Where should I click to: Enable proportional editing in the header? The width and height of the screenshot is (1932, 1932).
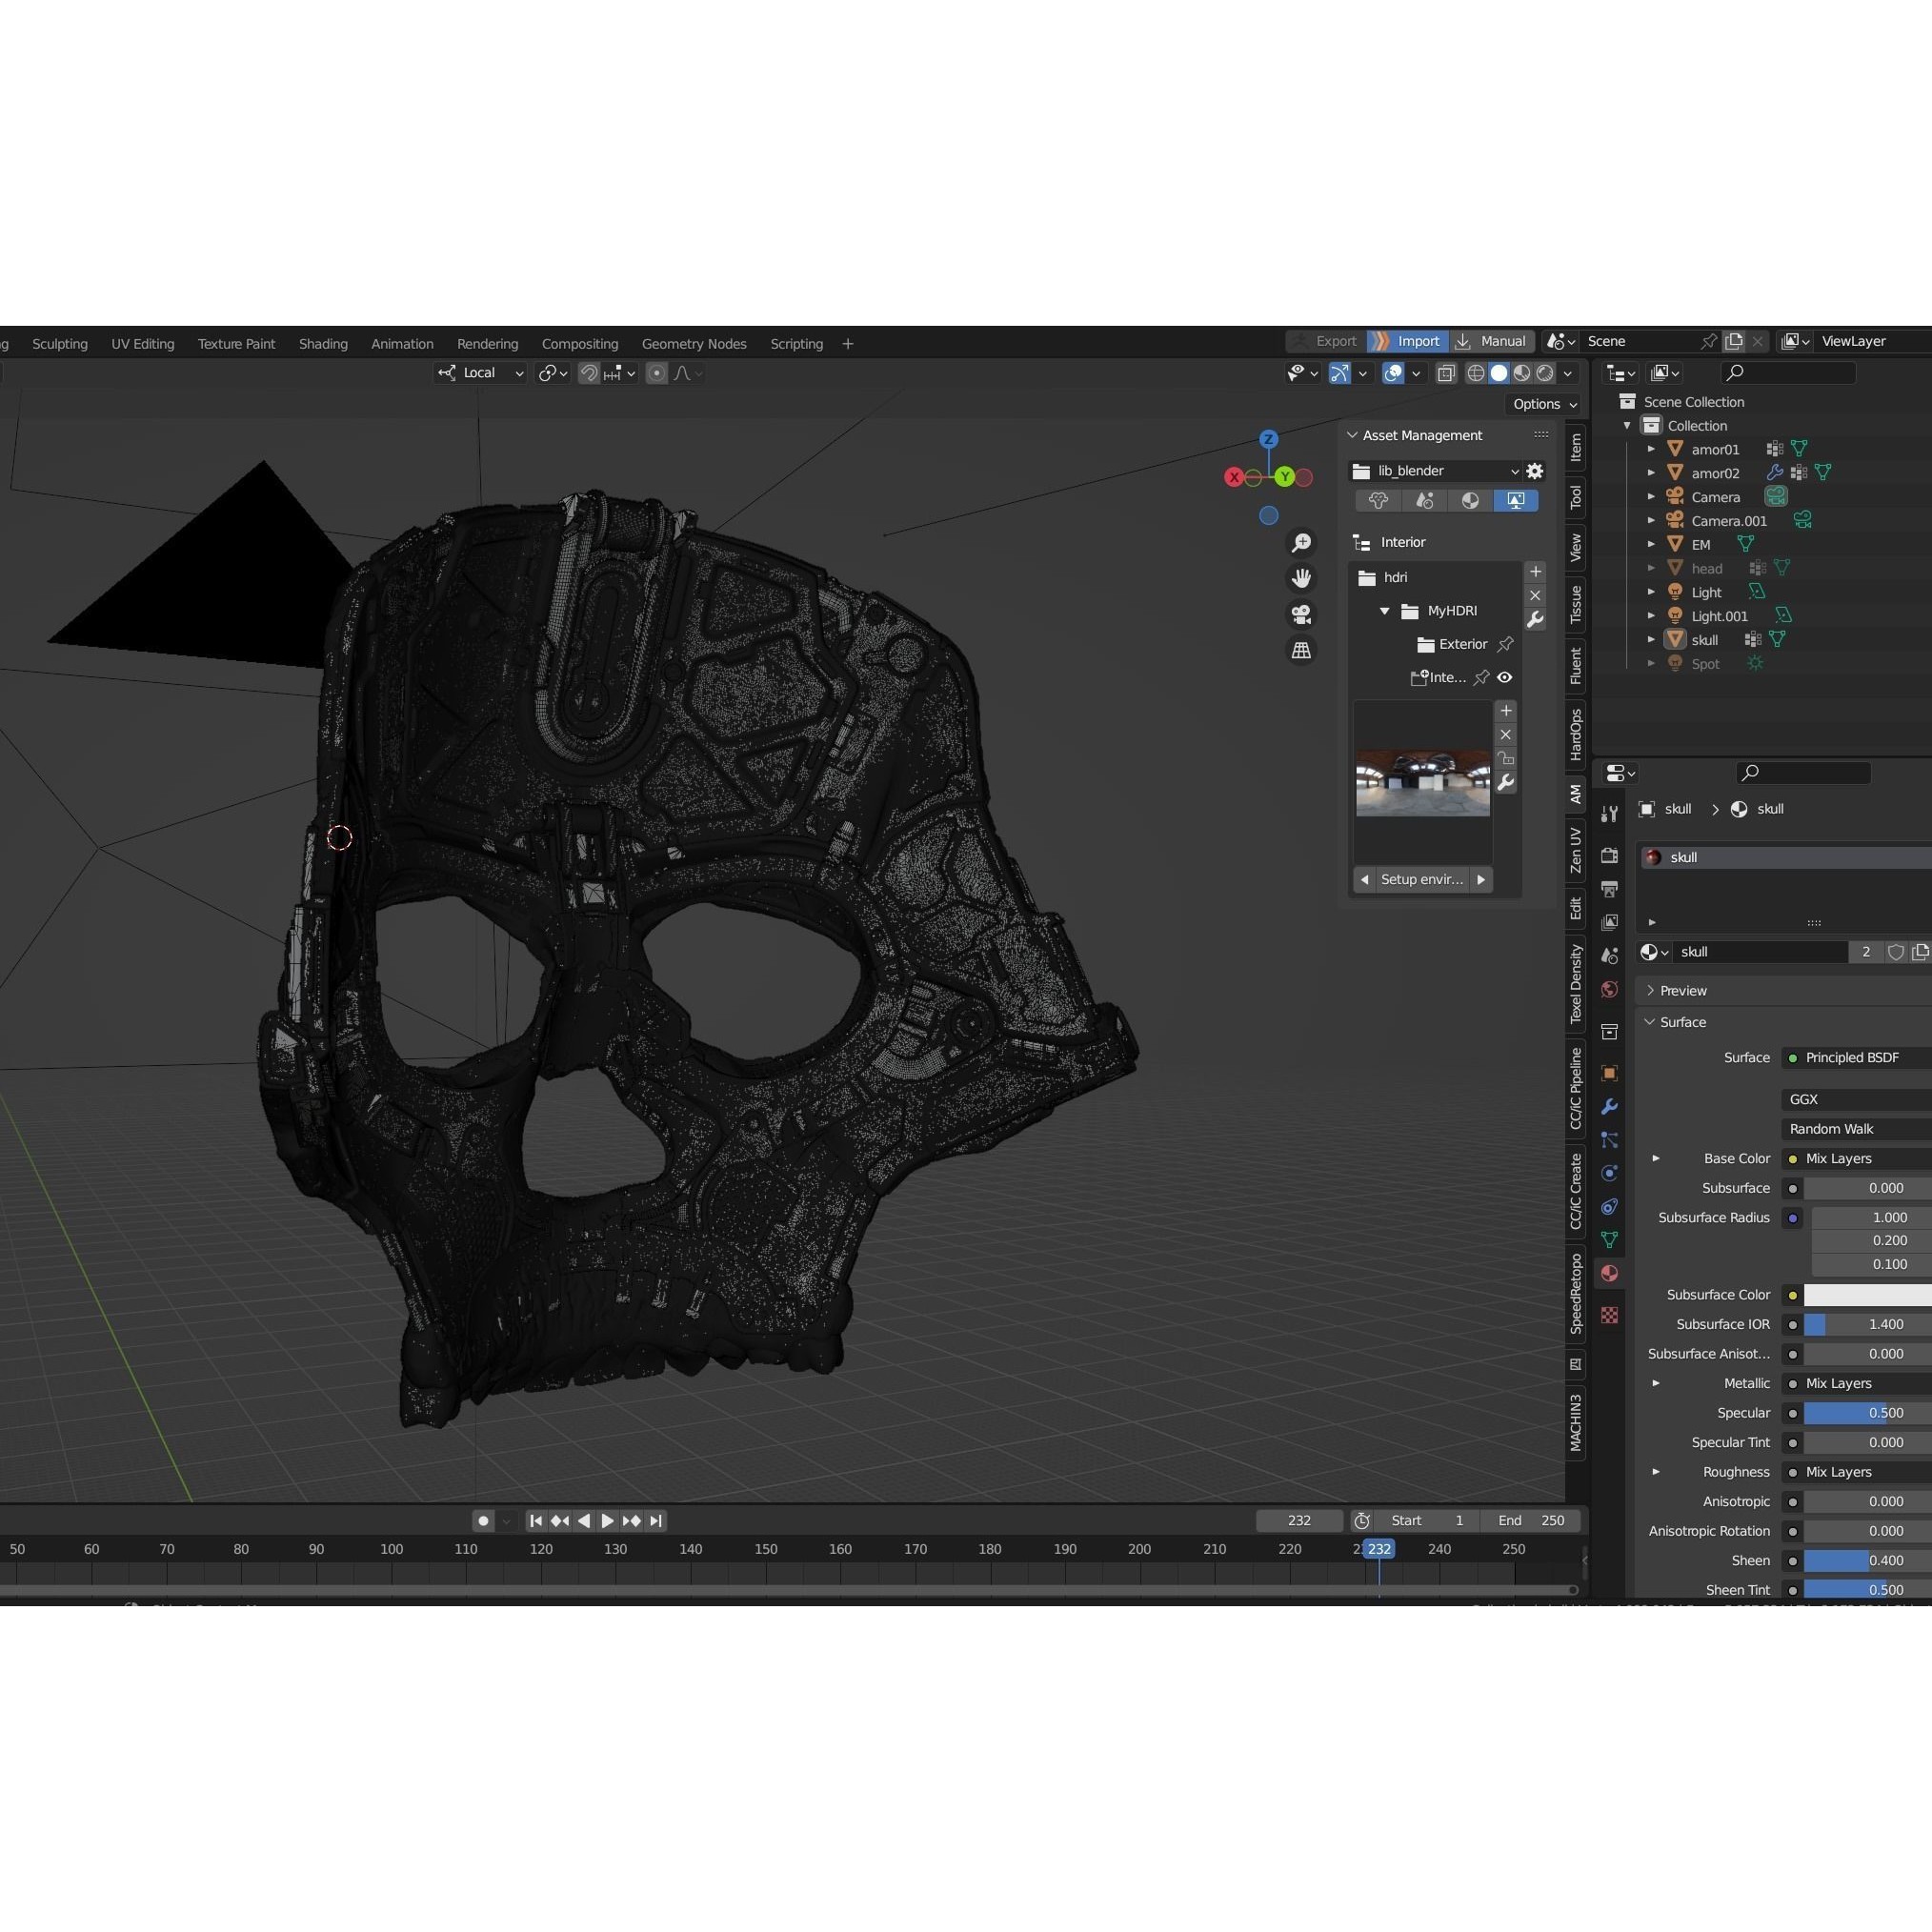[x=657, y=373]
